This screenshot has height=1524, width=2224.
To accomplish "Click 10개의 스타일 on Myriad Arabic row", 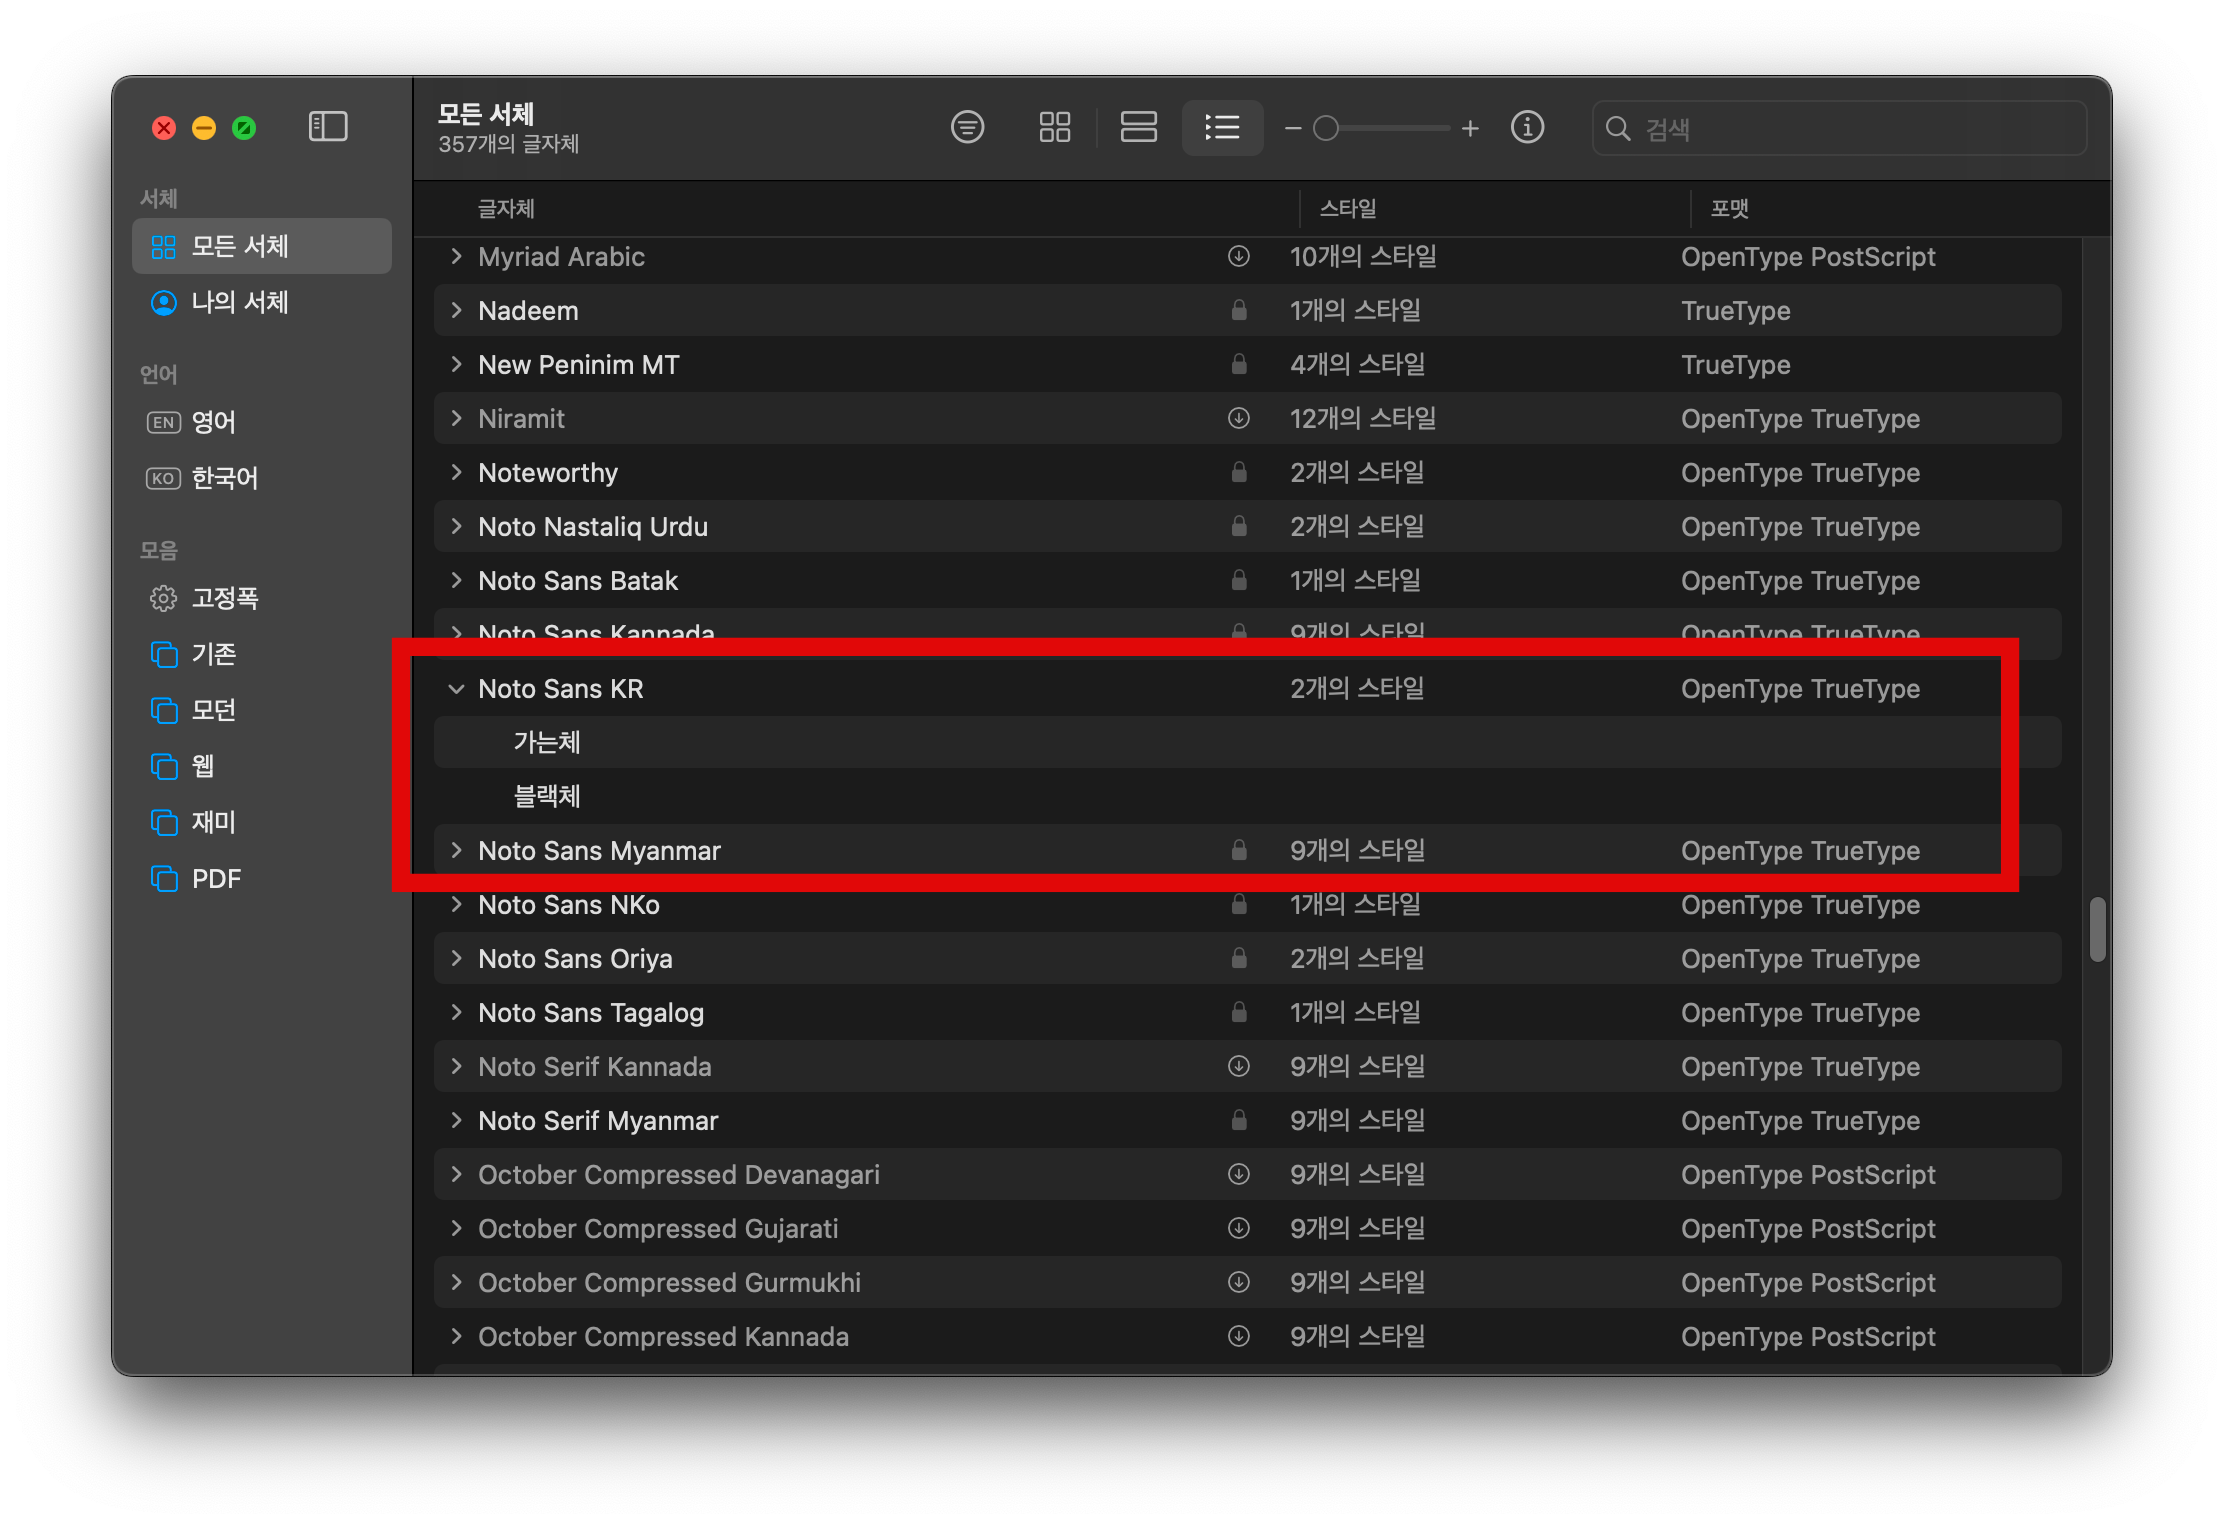I will click(x=1362, y=256).
